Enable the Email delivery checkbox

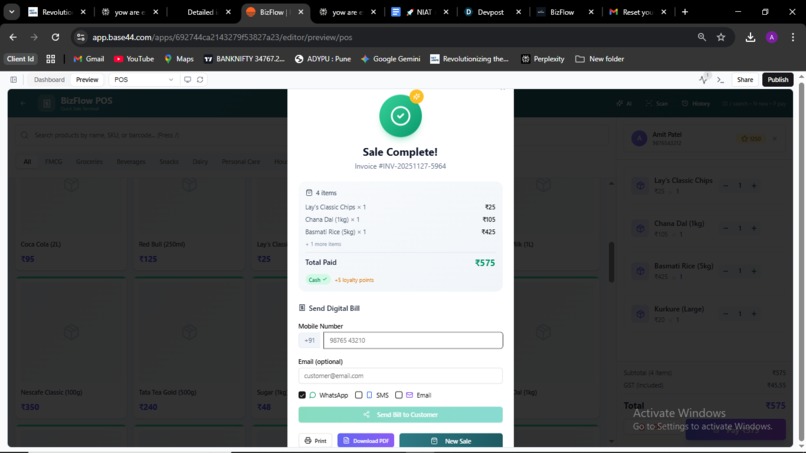(x=399, y=395)
